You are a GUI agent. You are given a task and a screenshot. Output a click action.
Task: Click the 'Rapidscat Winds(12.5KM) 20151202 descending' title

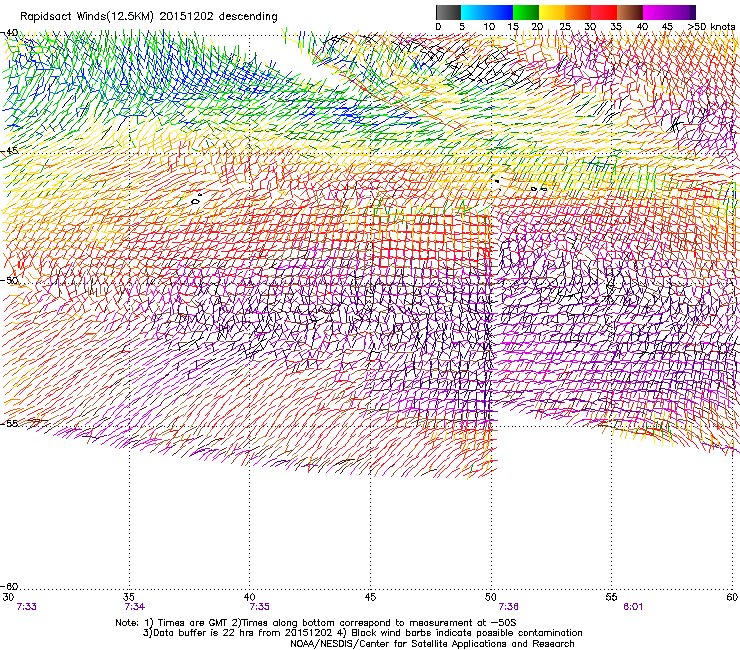149,17
